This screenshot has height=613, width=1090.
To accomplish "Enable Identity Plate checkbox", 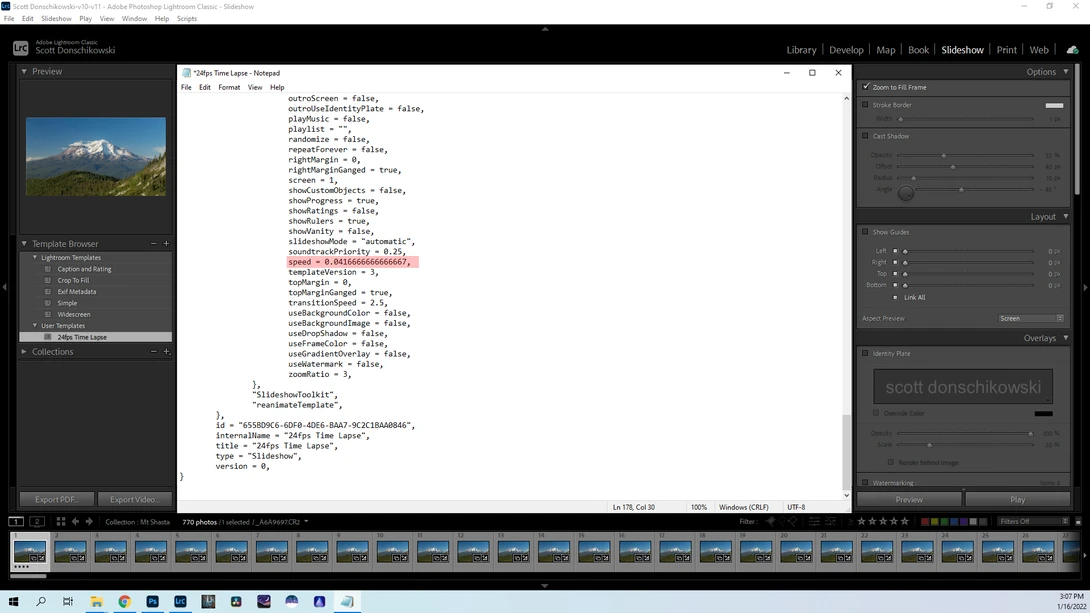I will click(865, 353).
